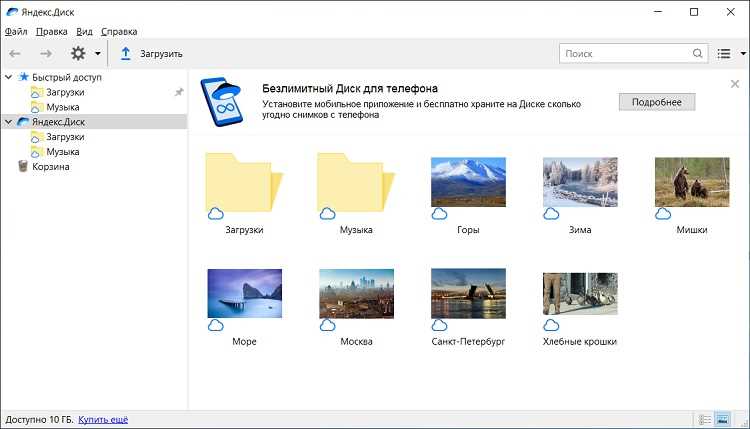Switch to details view in status bar
The width and height of the screenshot is (750, 429).
705,420
